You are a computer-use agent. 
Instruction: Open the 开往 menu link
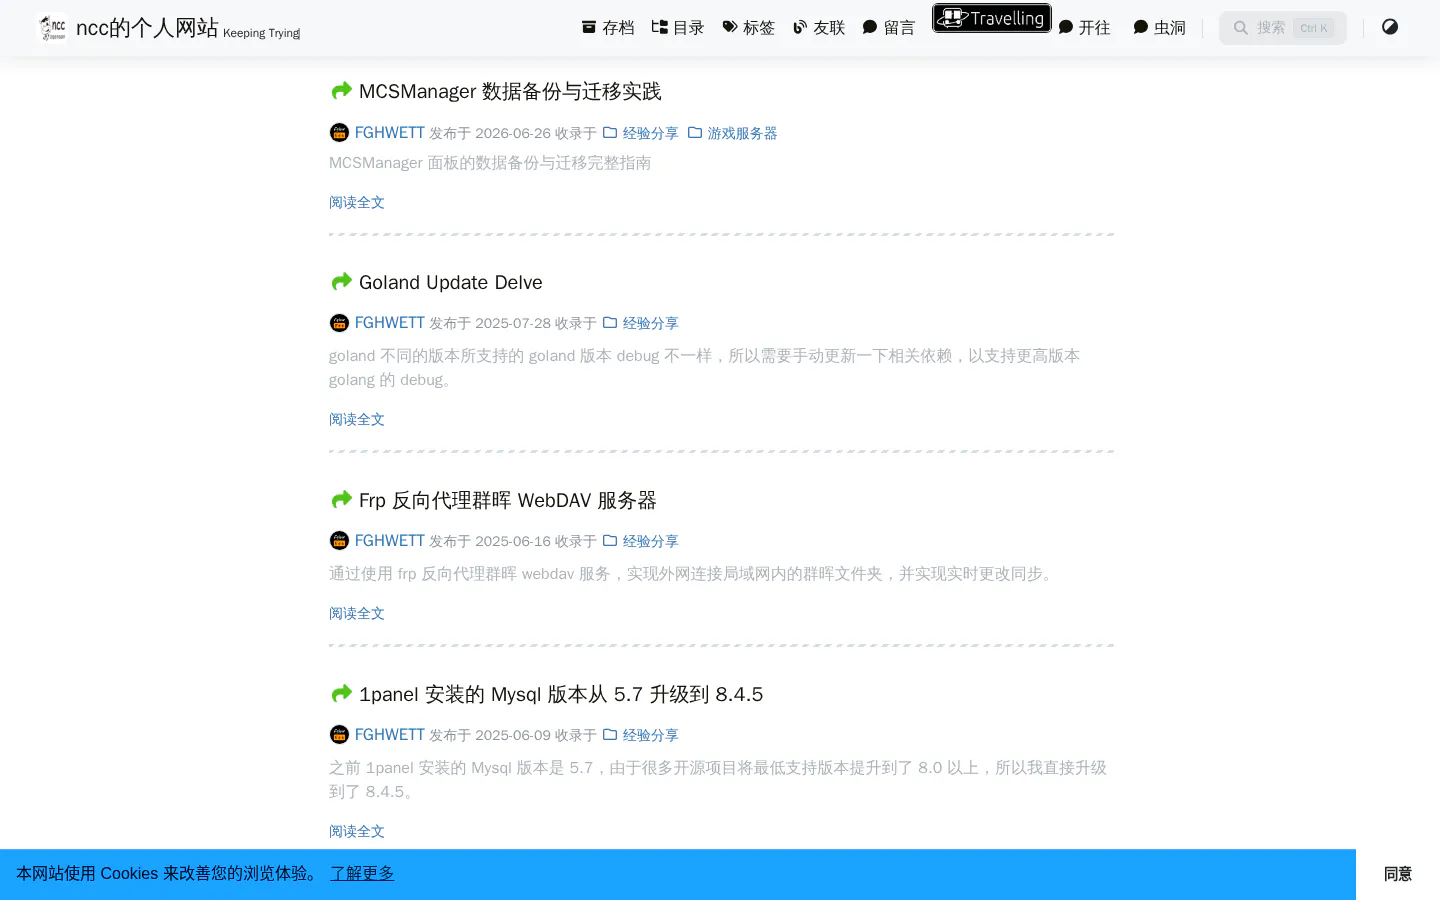1084,28
